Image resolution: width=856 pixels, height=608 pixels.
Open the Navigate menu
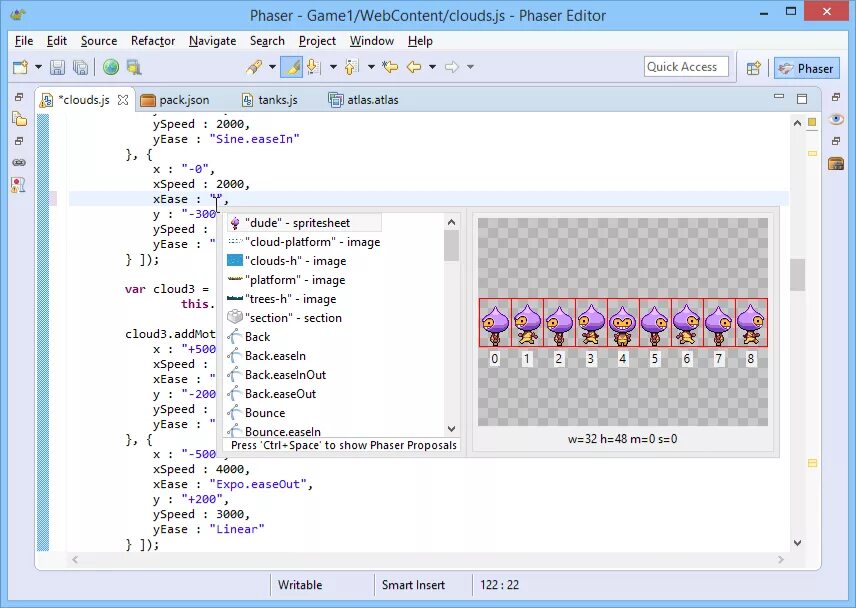coord(212,41)
